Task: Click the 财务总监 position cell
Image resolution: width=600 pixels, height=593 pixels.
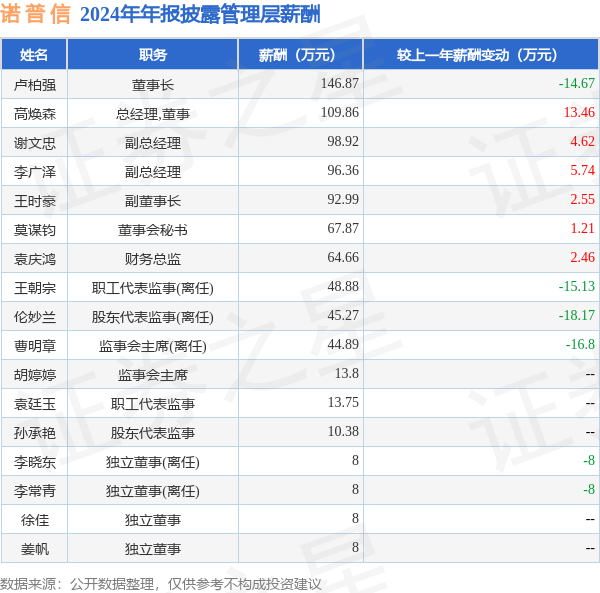Action: (x=153, y=259)
